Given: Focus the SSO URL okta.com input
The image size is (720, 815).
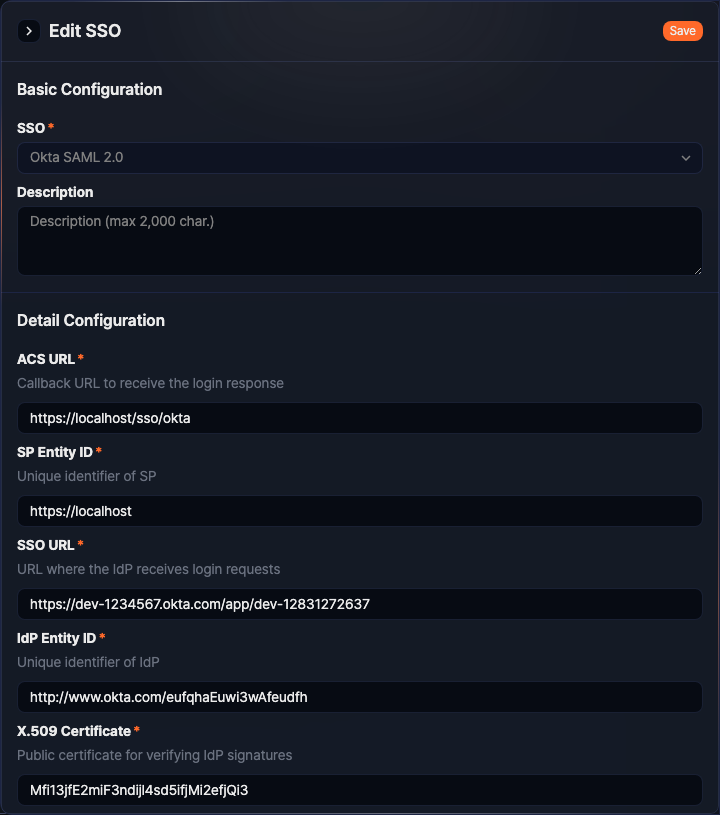Looking at the screenshot, I should [359, 604].
